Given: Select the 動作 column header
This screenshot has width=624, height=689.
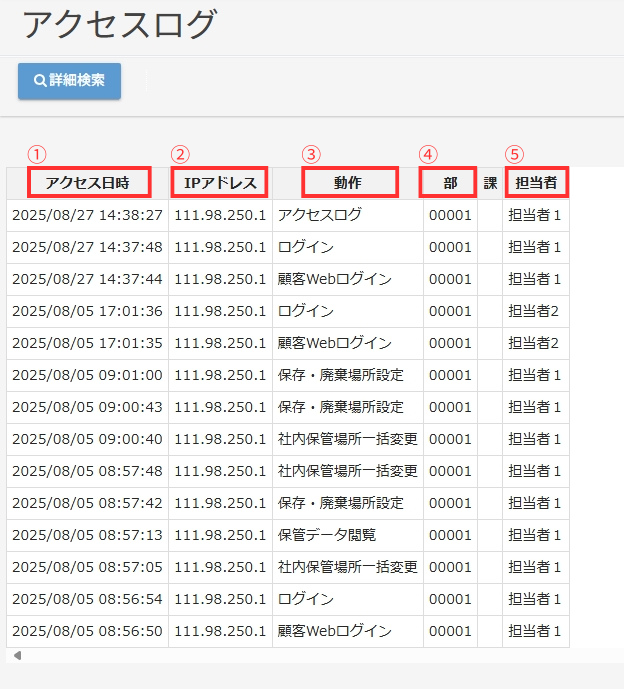Looking at the screenshot, I should click(348, 183).
